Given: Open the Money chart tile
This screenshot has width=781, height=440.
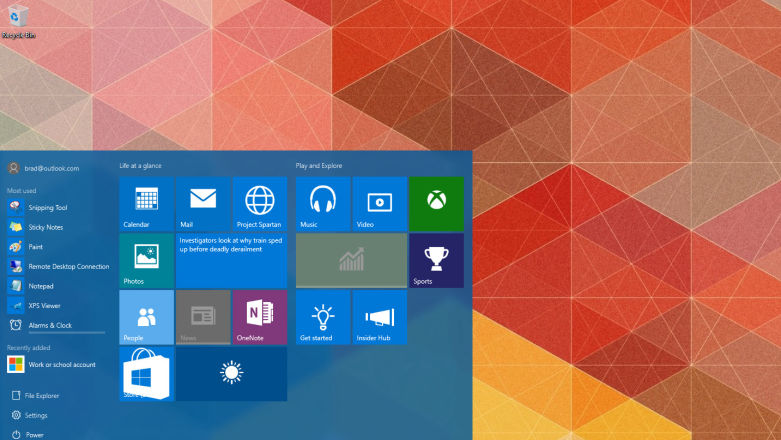Looking at the screenshot, I should click(x=352, y=261).
